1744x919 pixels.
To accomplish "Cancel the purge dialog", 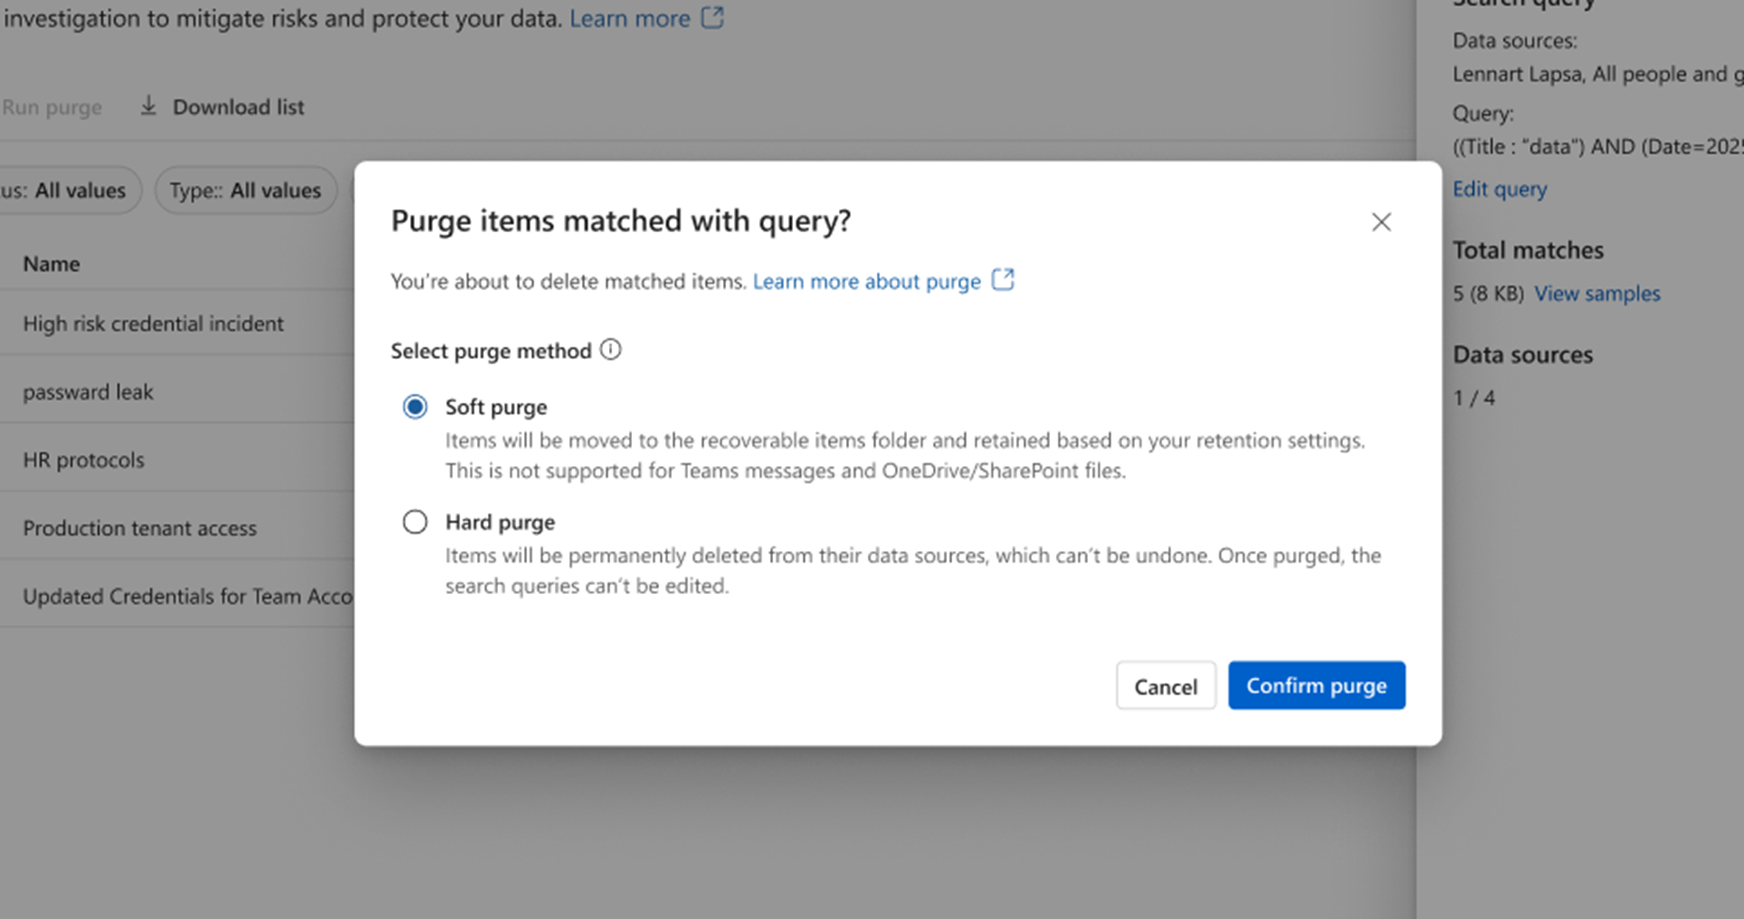I will tap(1165, 686).
